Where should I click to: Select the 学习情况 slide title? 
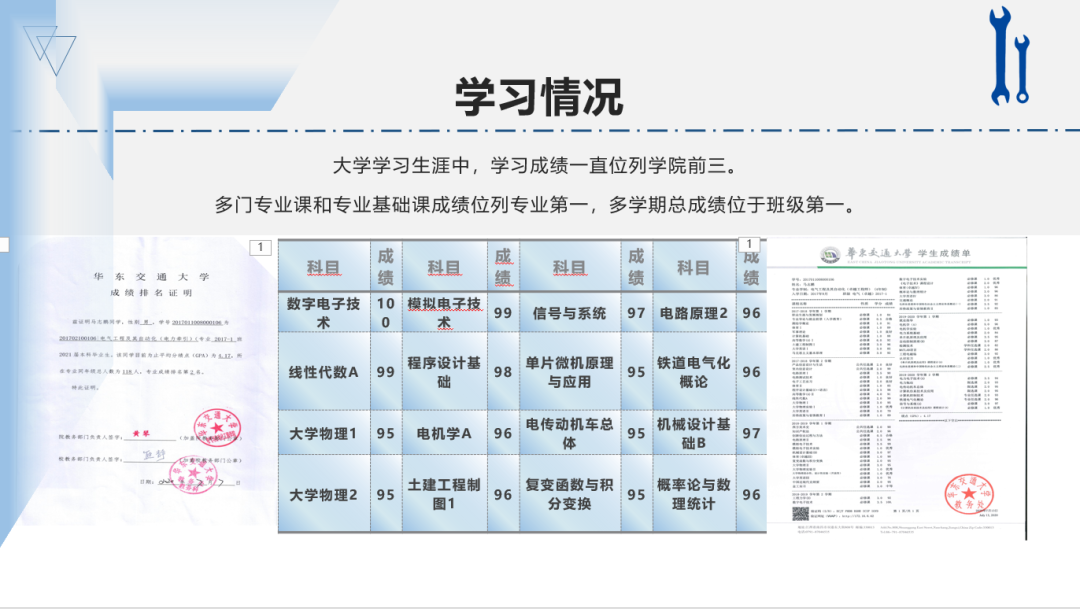pos(539,97)
